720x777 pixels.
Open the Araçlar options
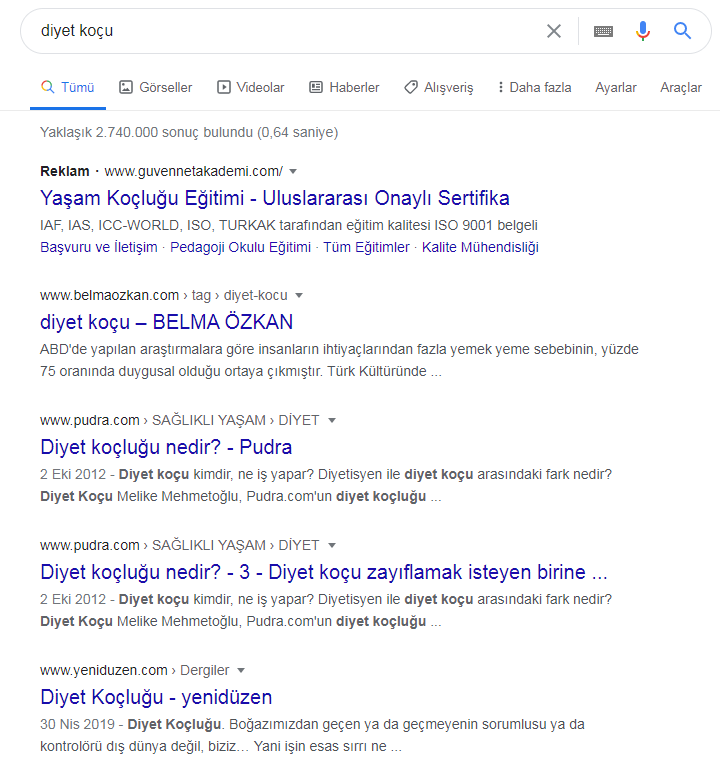(x=681, y=88)
